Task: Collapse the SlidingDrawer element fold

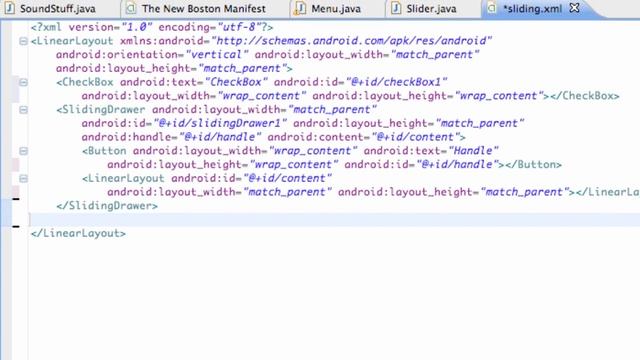Action: pyautogui.click(x=23, y=110)
